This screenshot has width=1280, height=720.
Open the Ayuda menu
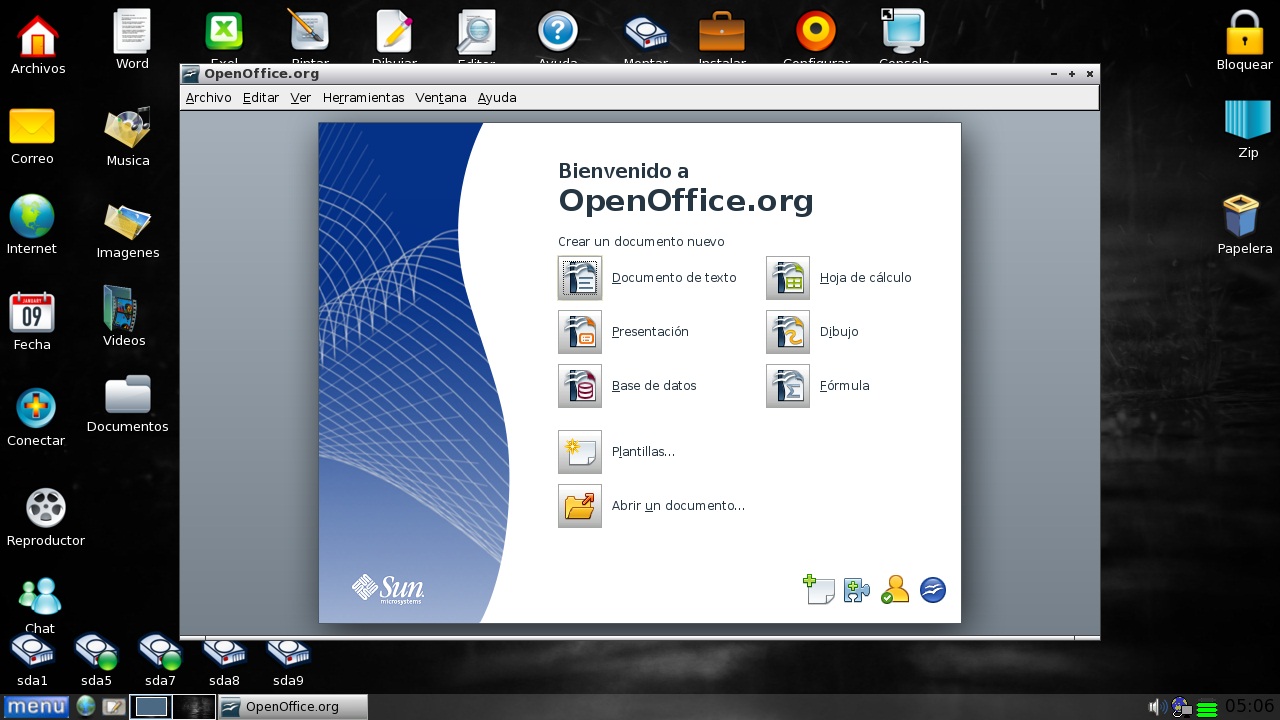click(x=497, y=98)
